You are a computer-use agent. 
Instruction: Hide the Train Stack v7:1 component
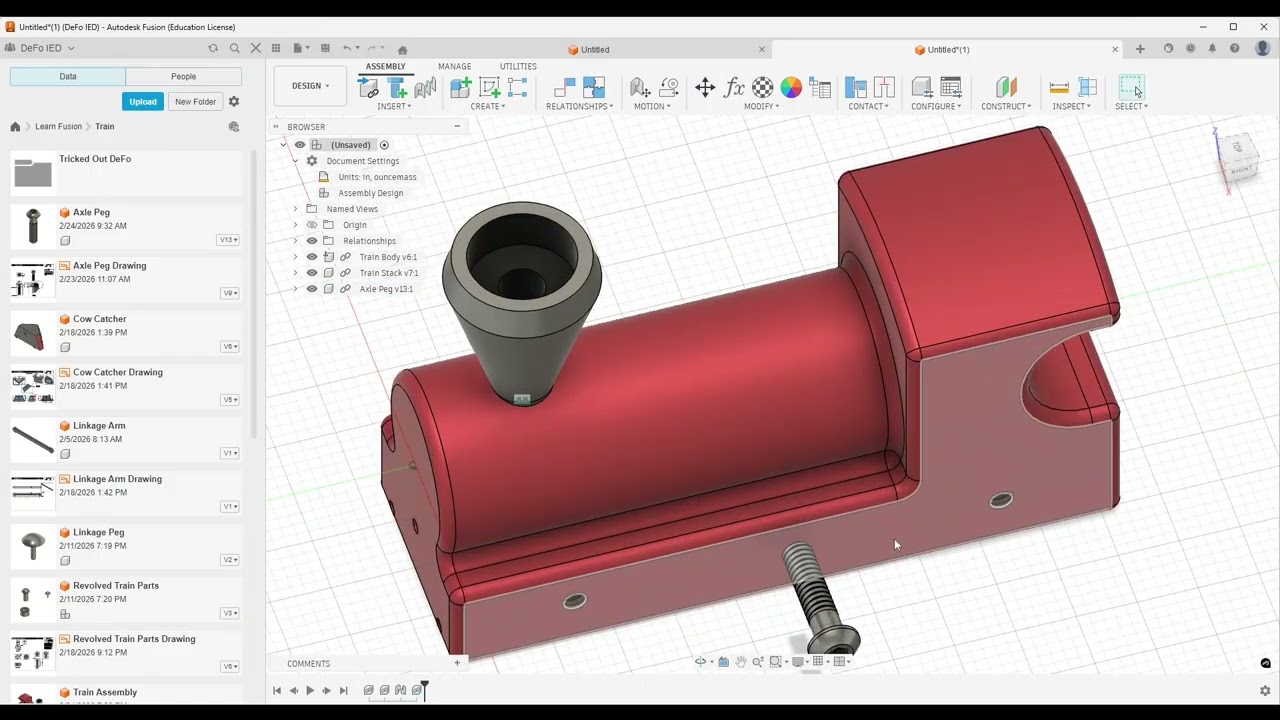pos(312,273)
